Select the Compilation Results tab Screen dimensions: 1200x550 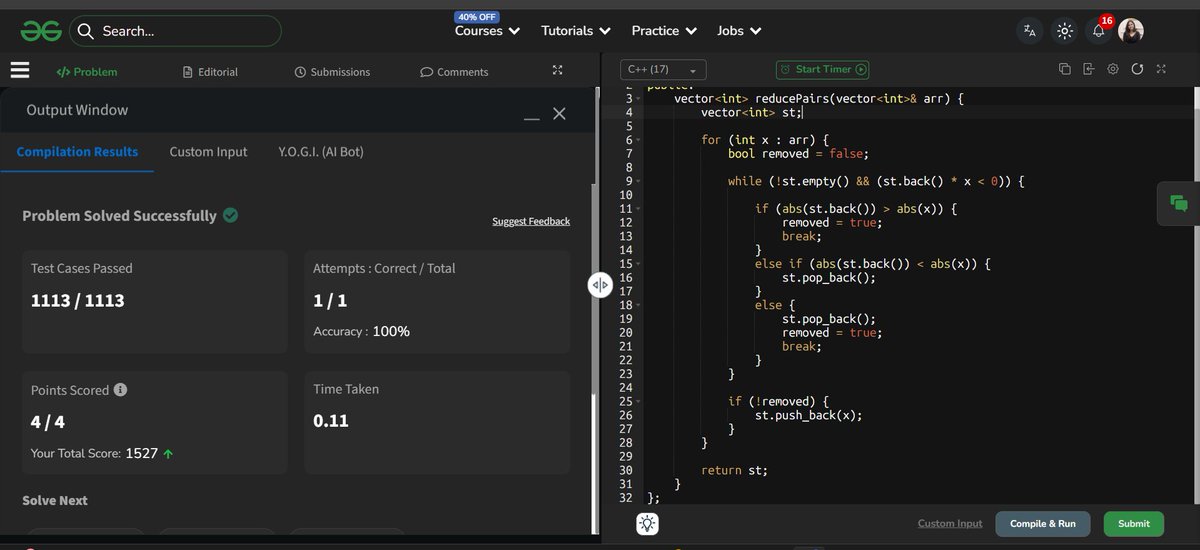(77, 152)
